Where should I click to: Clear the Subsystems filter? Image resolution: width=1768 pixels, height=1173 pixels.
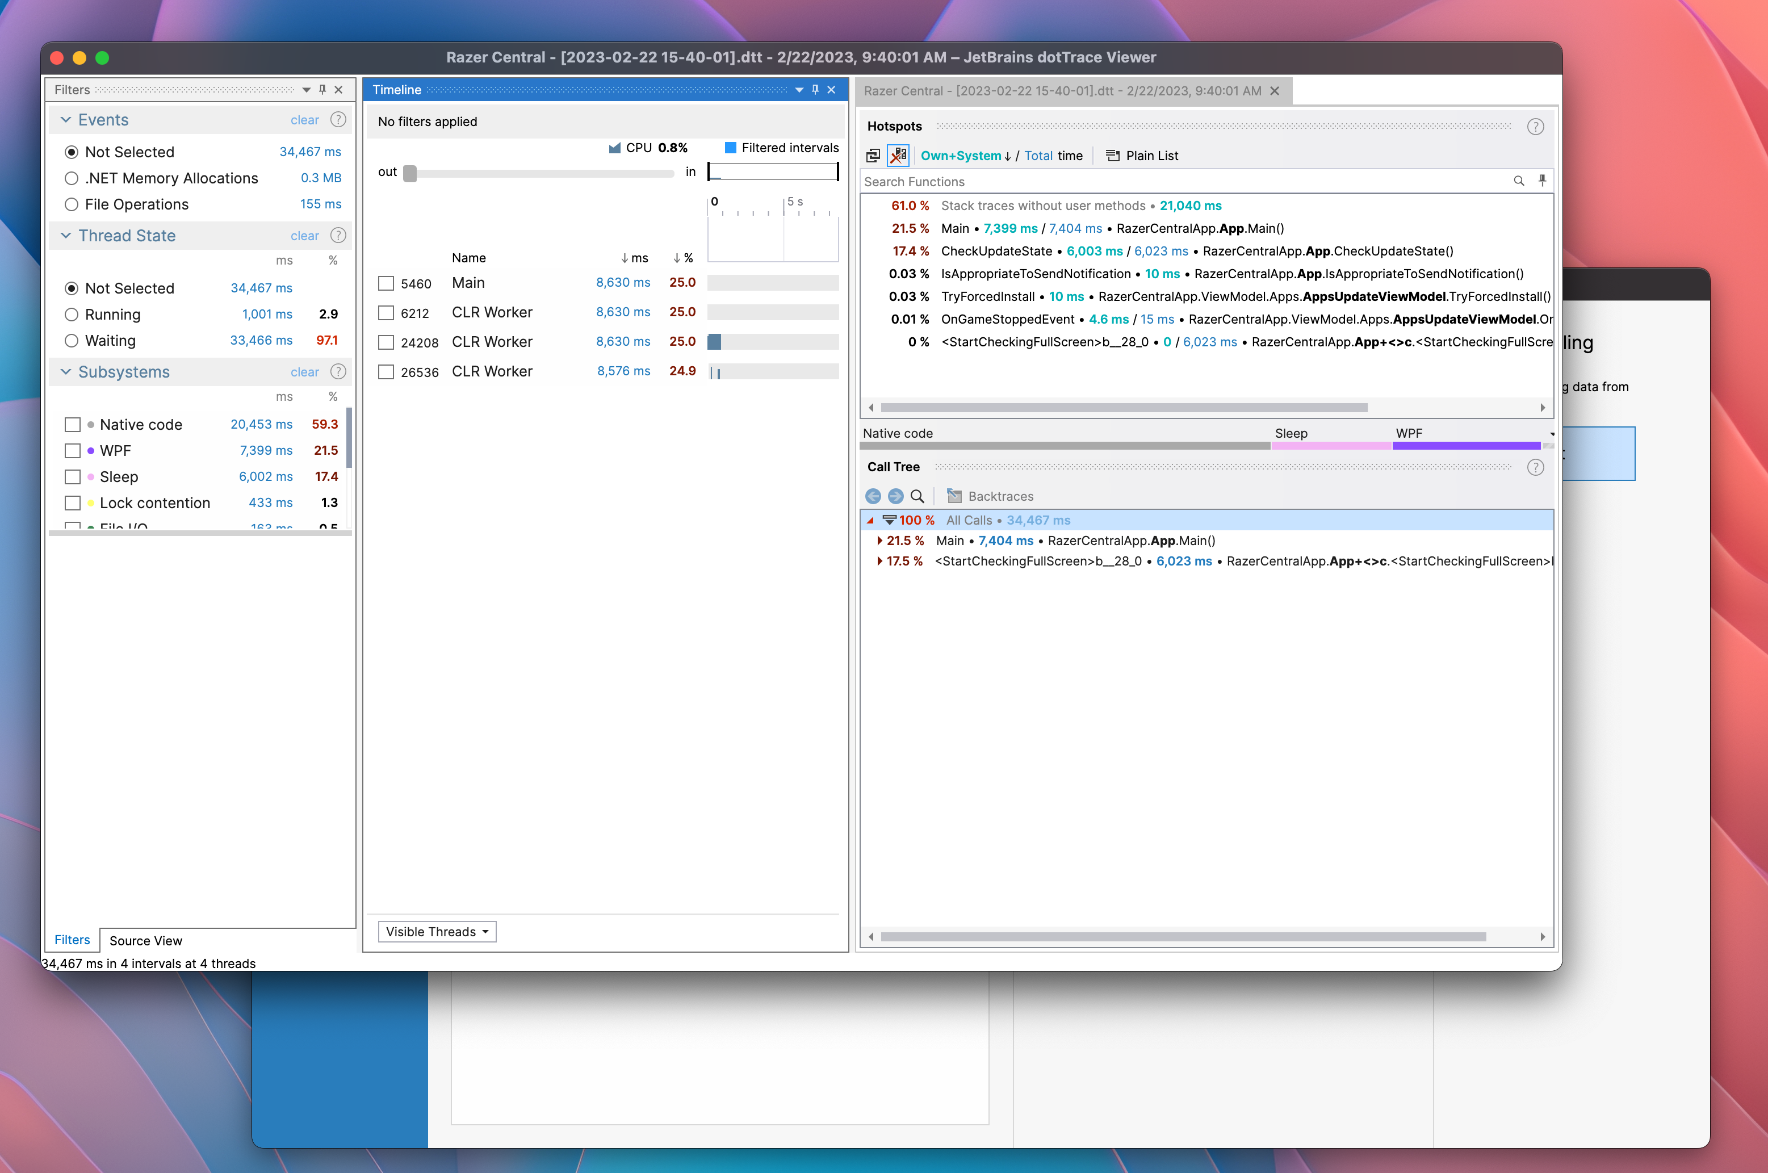pyautogui.click(x=305, y=372)
